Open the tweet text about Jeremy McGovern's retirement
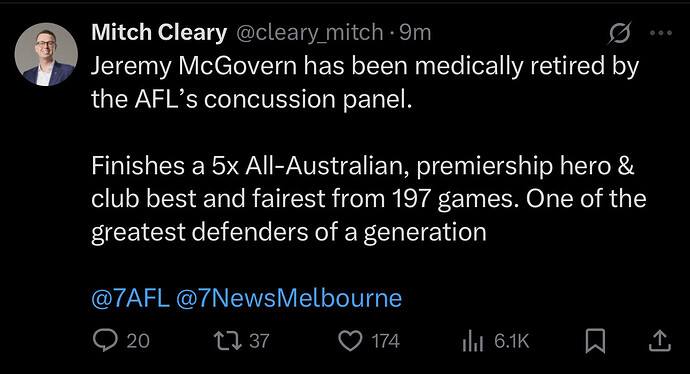This screenshot has width=690, height=374. point(365,83)
